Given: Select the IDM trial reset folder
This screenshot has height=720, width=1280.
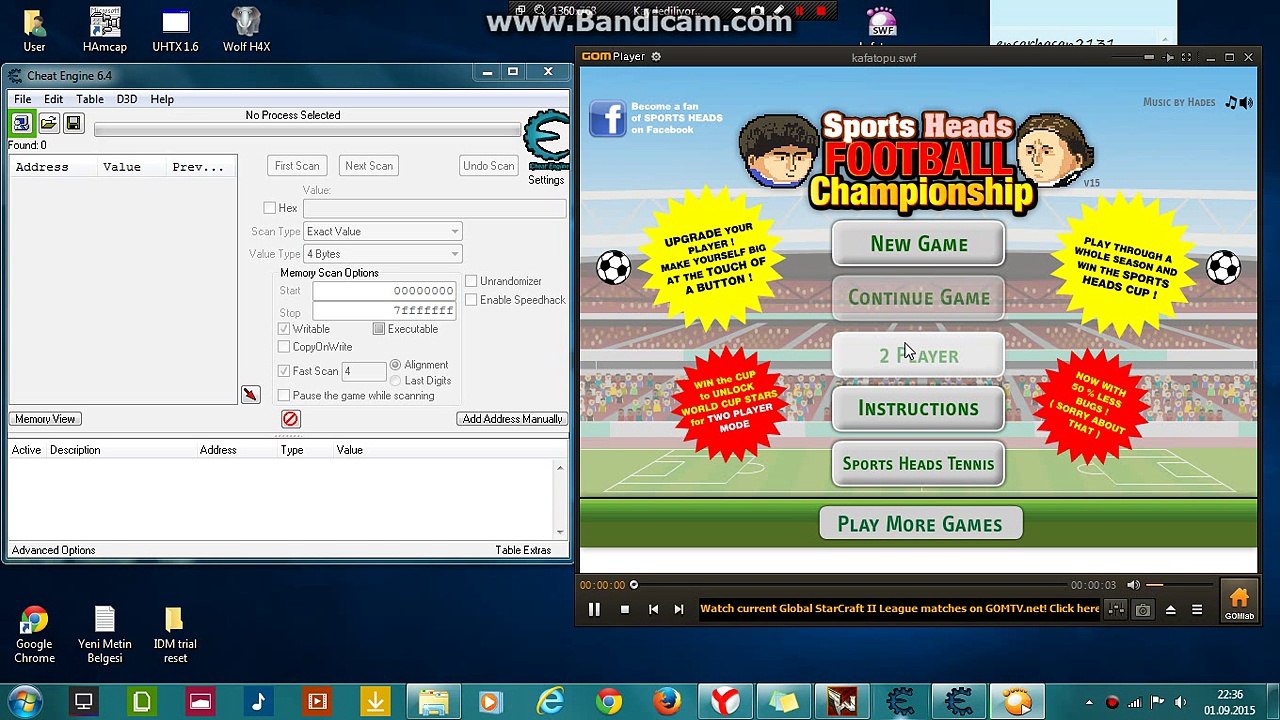Looking at the screenshot, I should click(x=175, y=634).
